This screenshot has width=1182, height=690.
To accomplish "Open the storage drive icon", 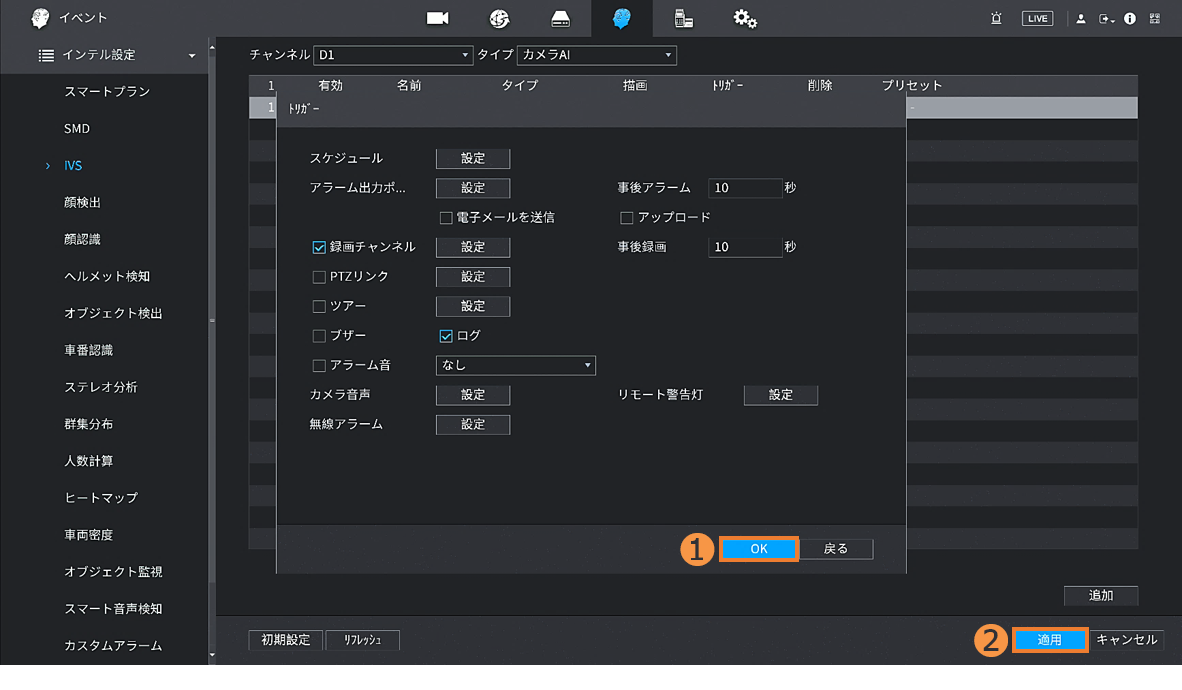I will pos(561,18).
